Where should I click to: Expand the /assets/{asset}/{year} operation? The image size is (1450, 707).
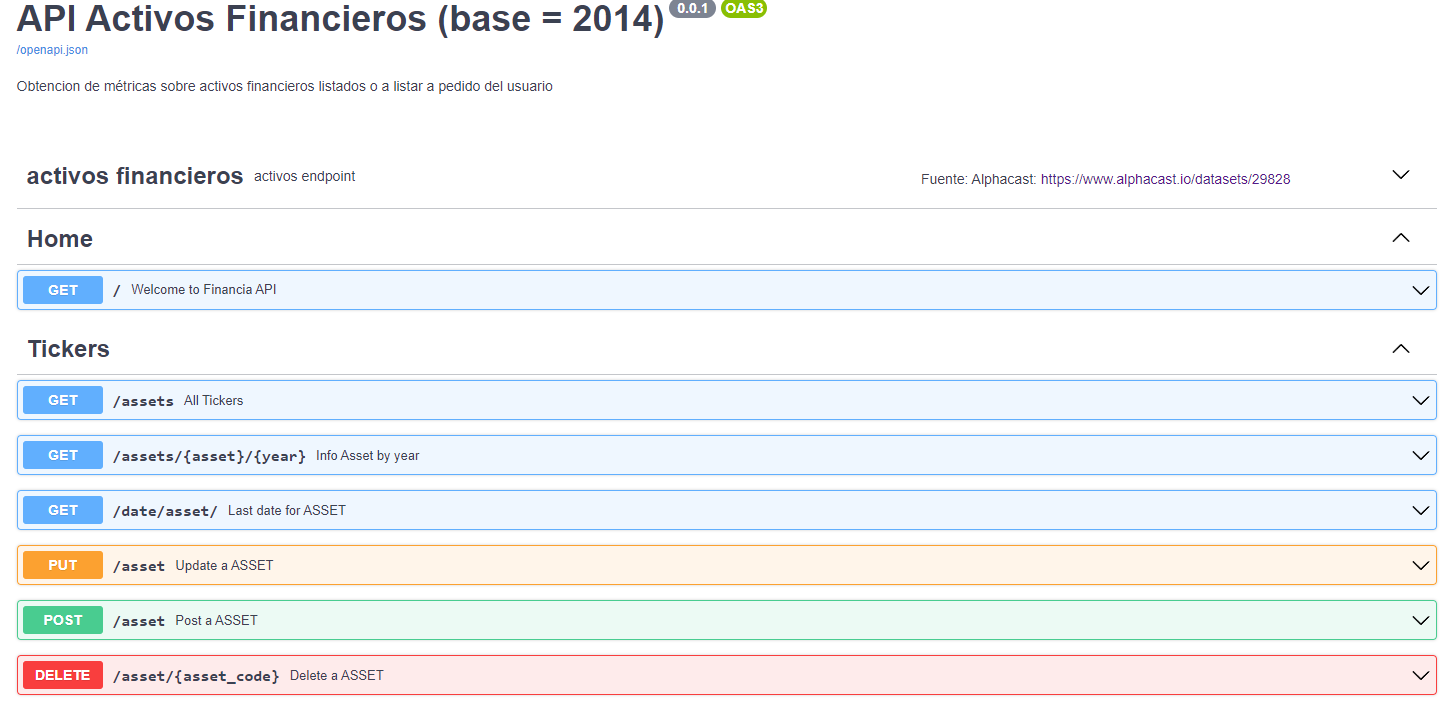1420,455
